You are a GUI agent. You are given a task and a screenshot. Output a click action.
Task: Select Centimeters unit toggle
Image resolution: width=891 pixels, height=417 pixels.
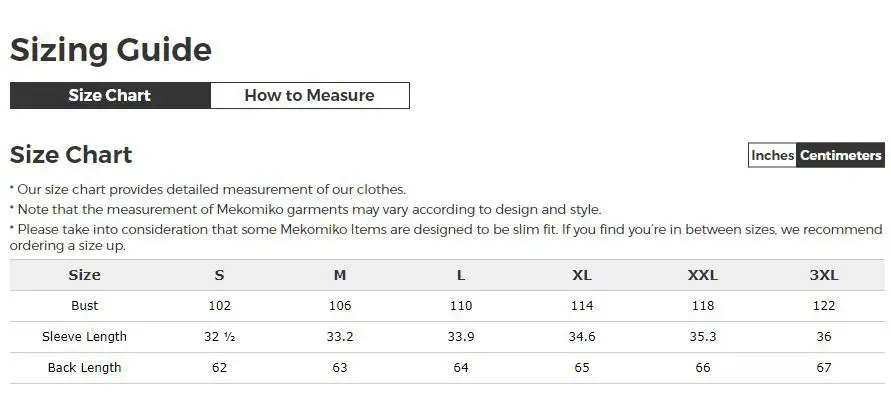(841, 155)
